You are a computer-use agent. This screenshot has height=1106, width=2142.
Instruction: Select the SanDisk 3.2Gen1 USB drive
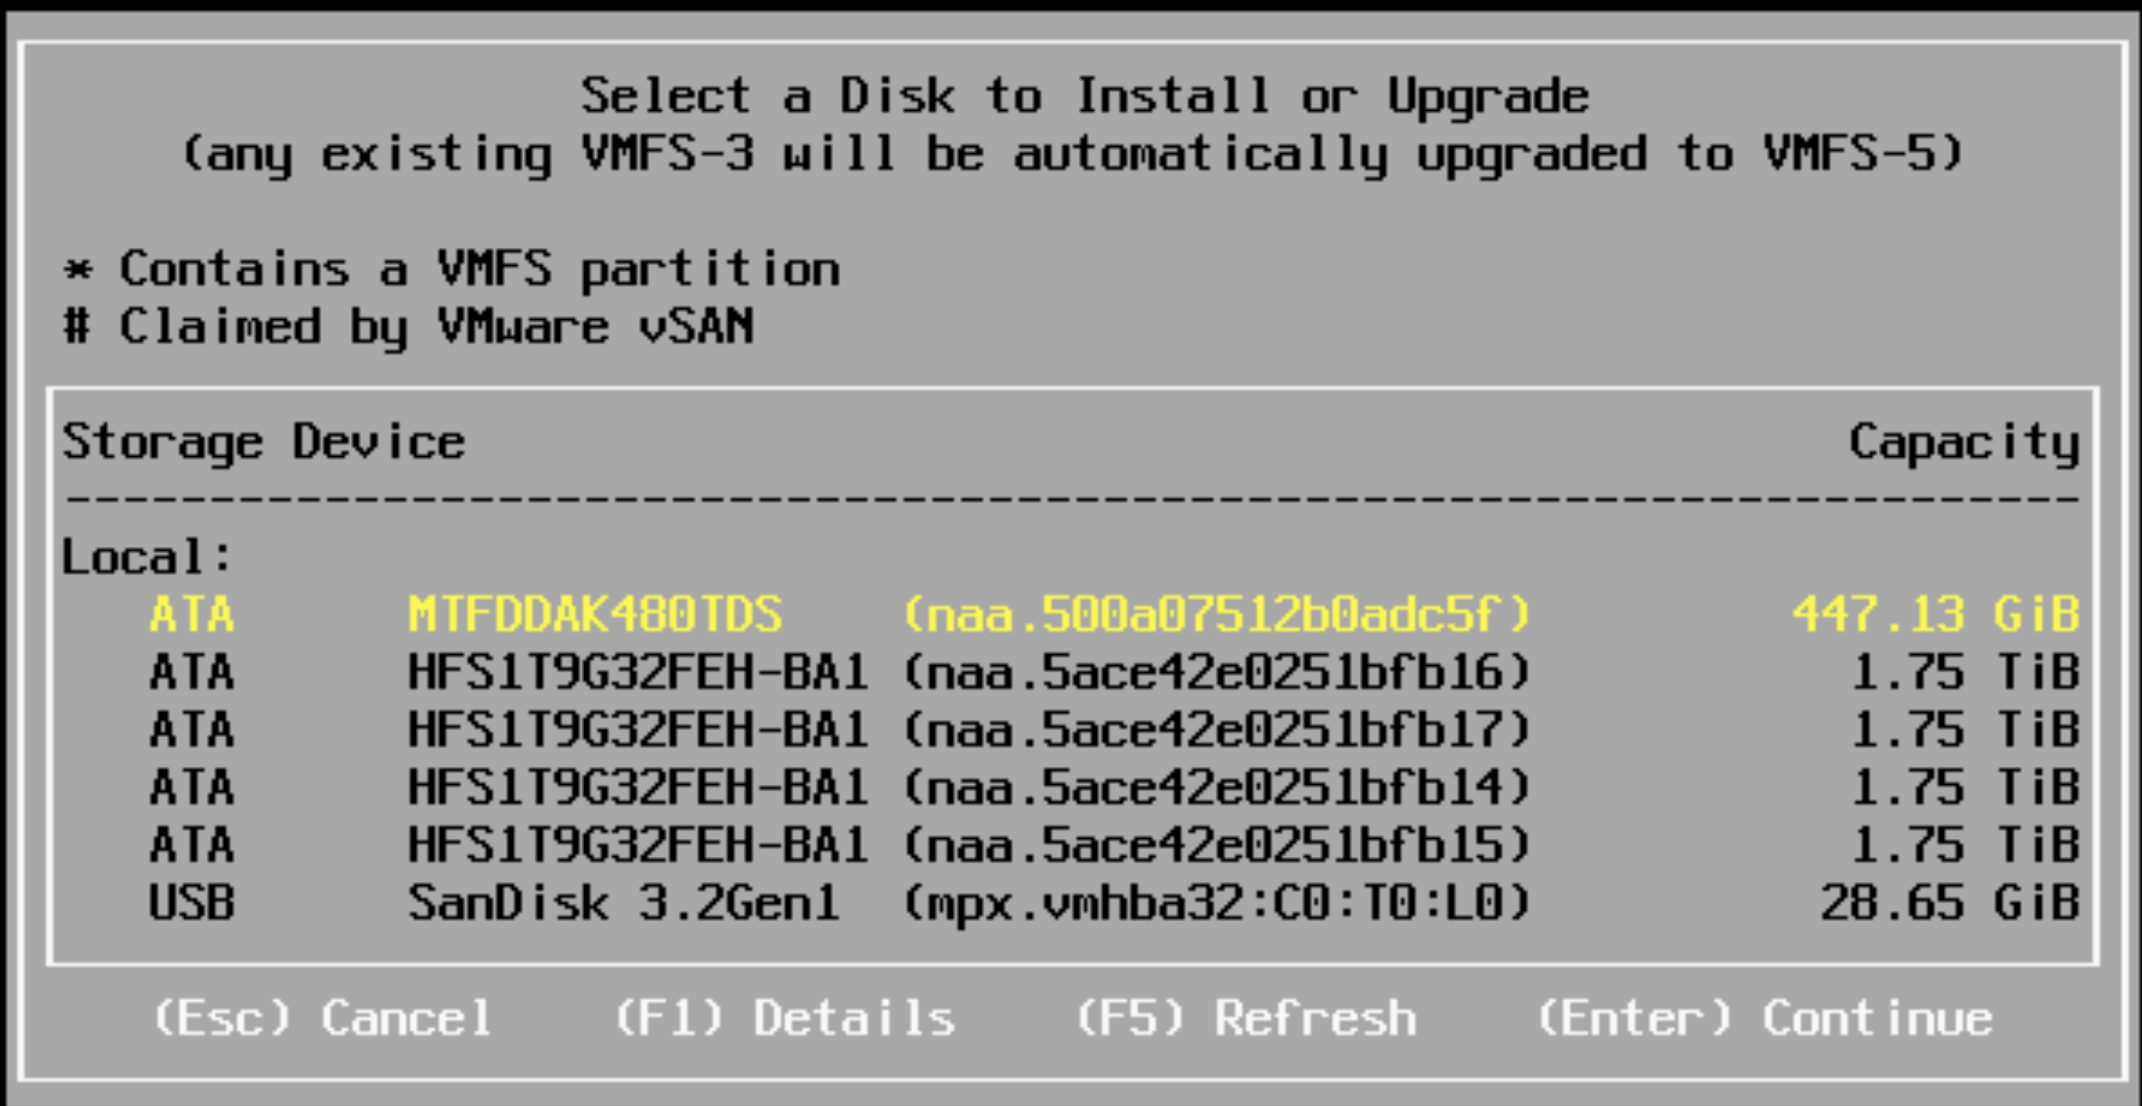click(1070, 903)
